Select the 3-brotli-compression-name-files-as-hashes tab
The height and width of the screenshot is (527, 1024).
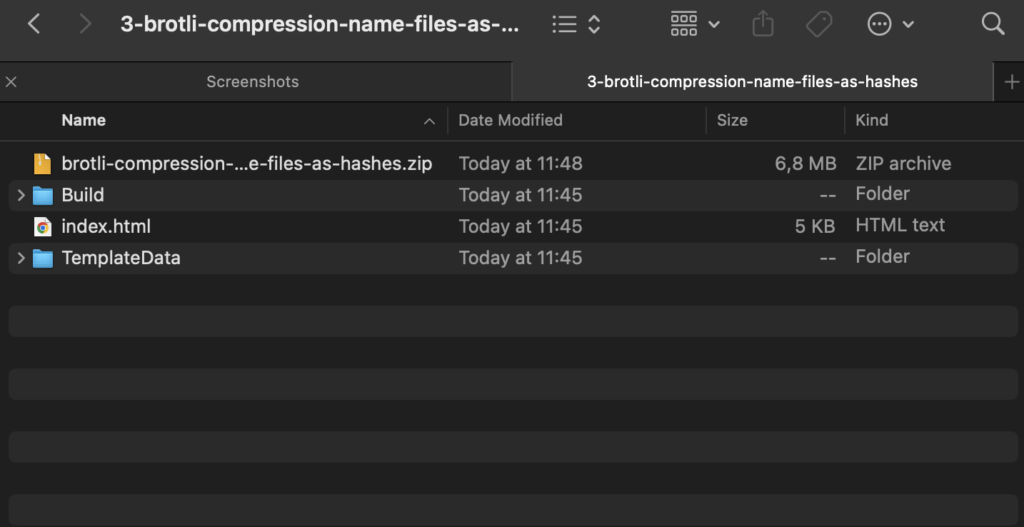click(752, 82)
